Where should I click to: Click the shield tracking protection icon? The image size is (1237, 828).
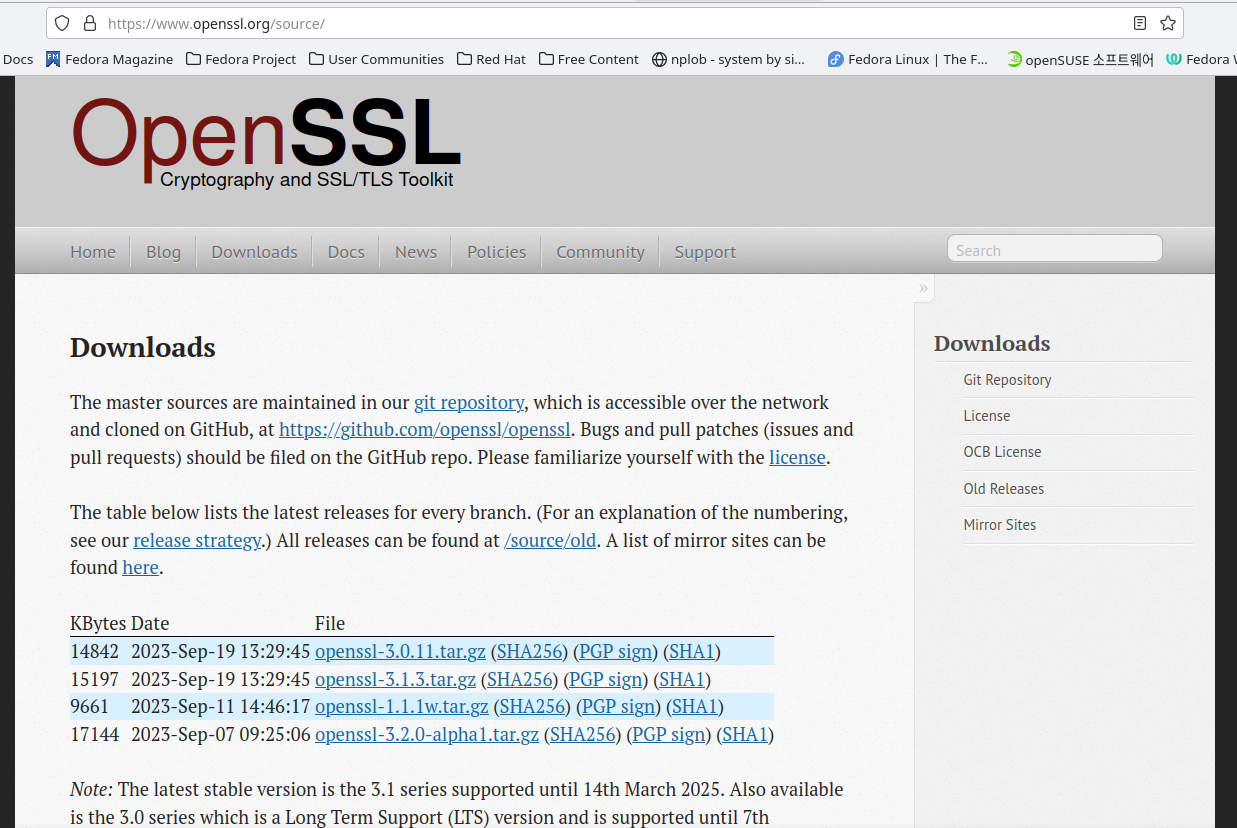coord(62,23)
